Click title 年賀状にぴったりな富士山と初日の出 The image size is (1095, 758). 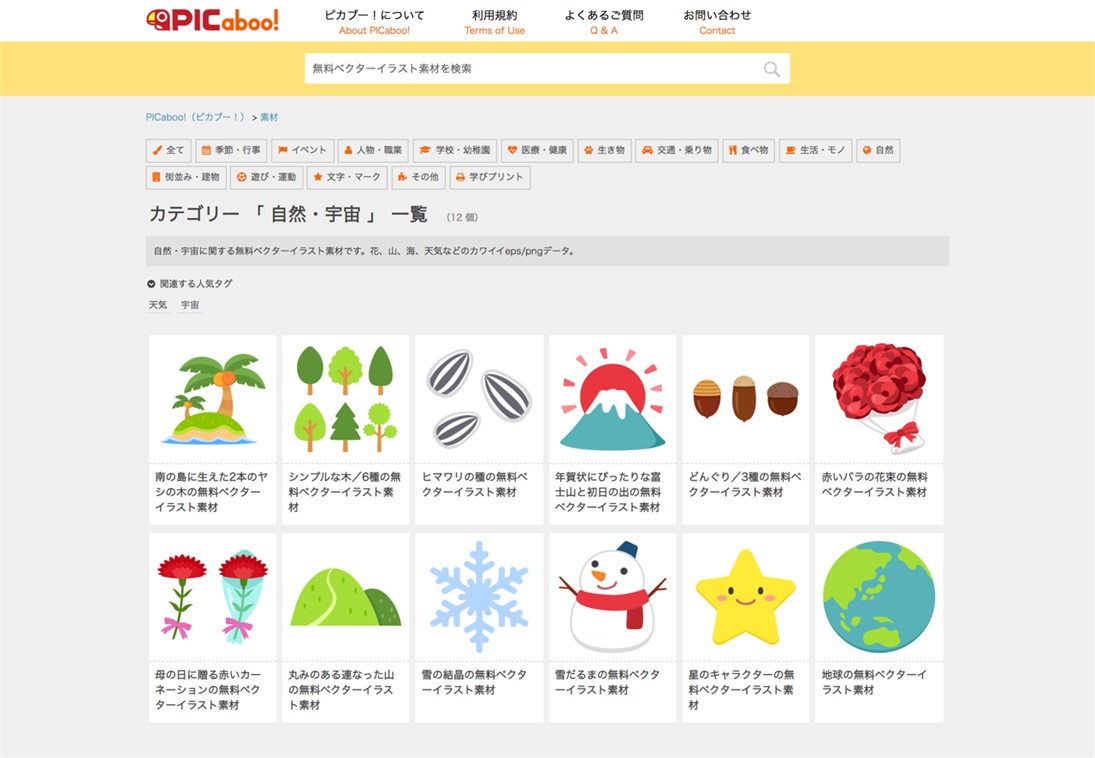[x=608, y=492]
